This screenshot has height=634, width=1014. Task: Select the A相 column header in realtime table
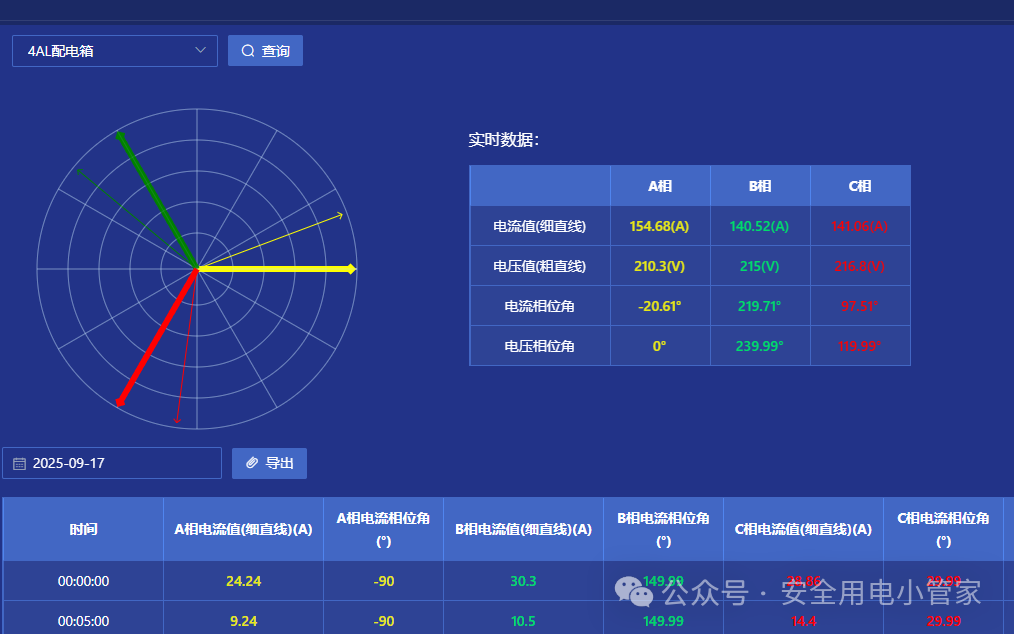pos(660,186)
